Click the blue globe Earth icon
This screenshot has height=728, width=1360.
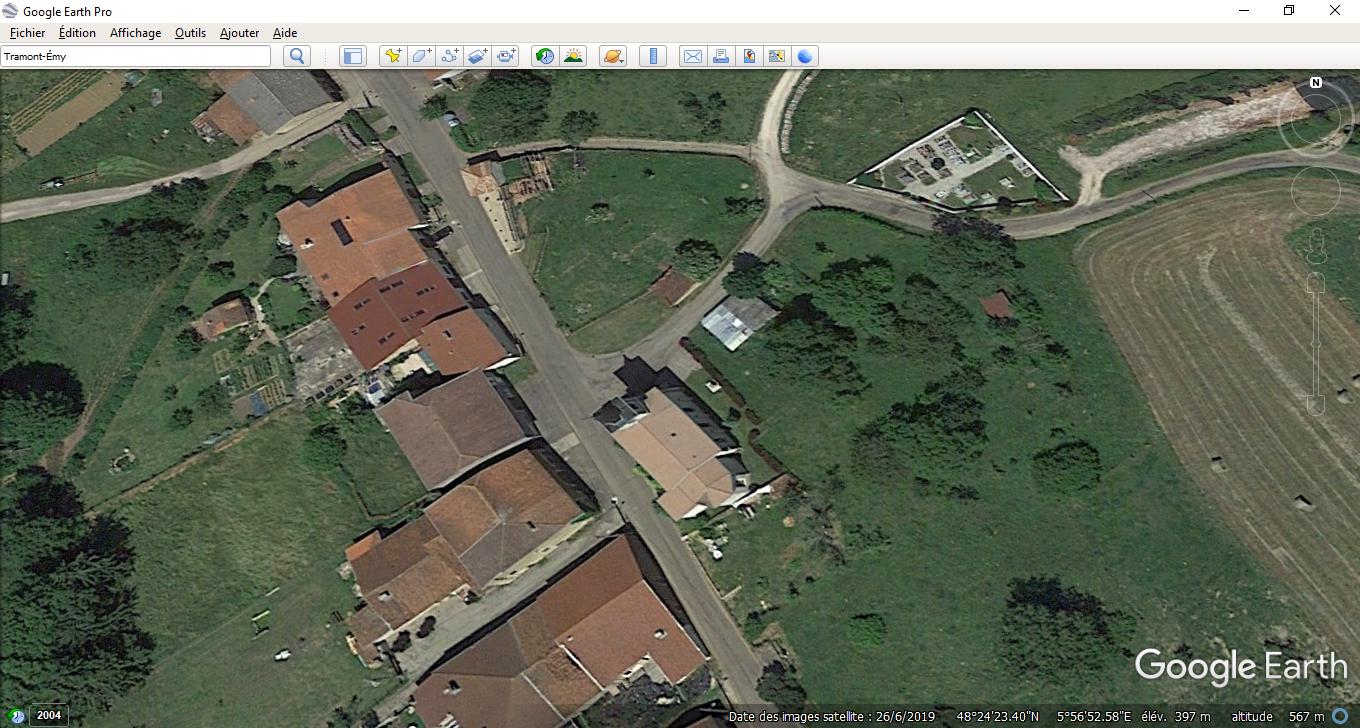pyautogui.click(x=805, y=56)
